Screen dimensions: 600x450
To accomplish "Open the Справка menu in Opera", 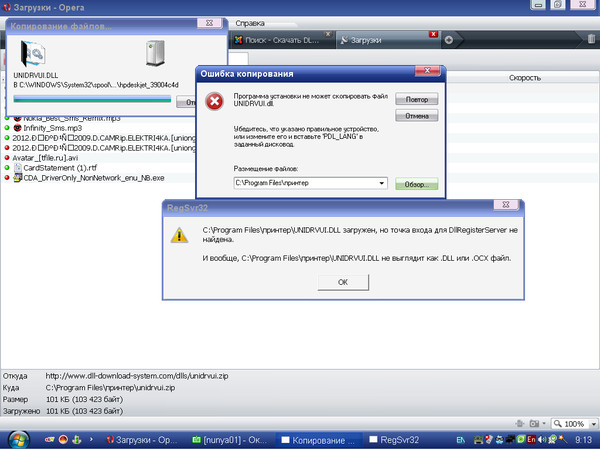I will click(x=249, y=23).
